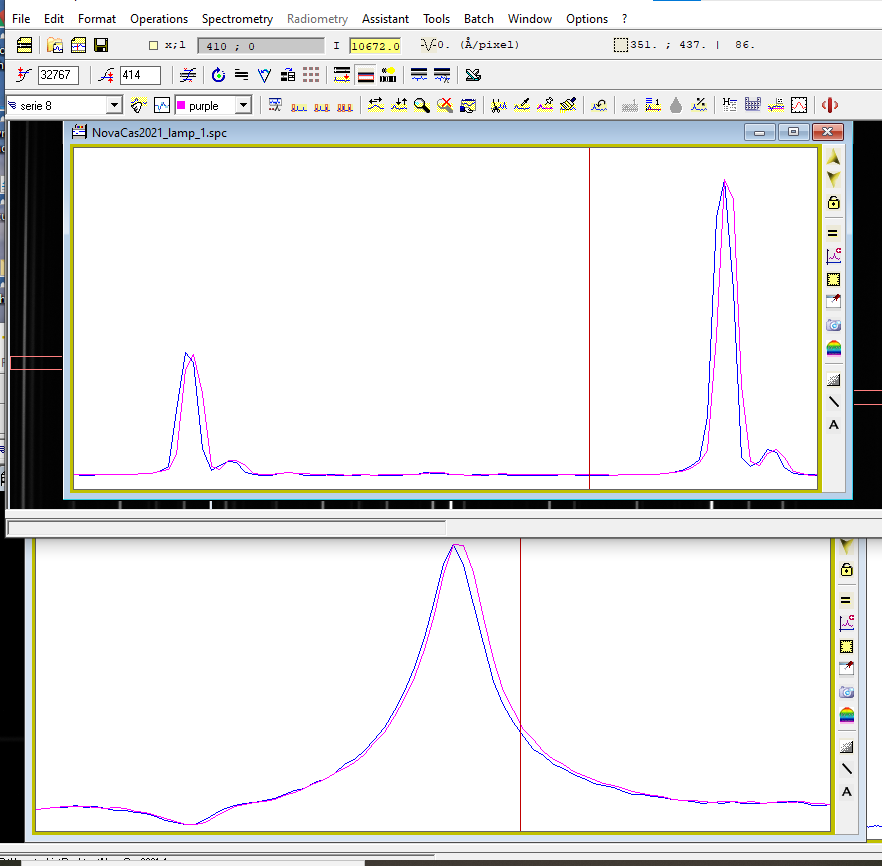The height and width of the screenshot is (866, 882).
Task: Click the 32767 threshold input field
Action: (x=58, y=75)
